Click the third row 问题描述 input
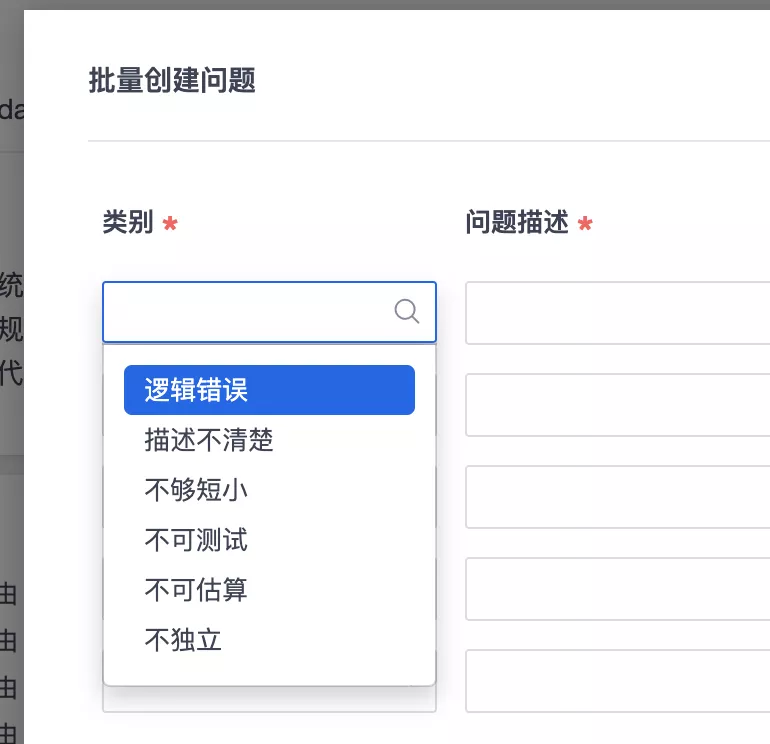Viewport: 770px width, 744px height. (618, 497)
